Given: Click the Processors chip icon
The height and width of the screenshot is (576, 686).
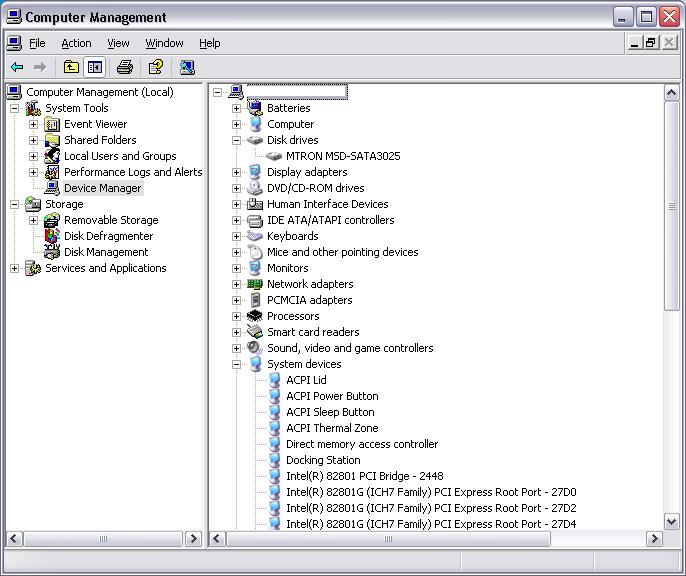Looking at the screenshot, I should 255,316.
